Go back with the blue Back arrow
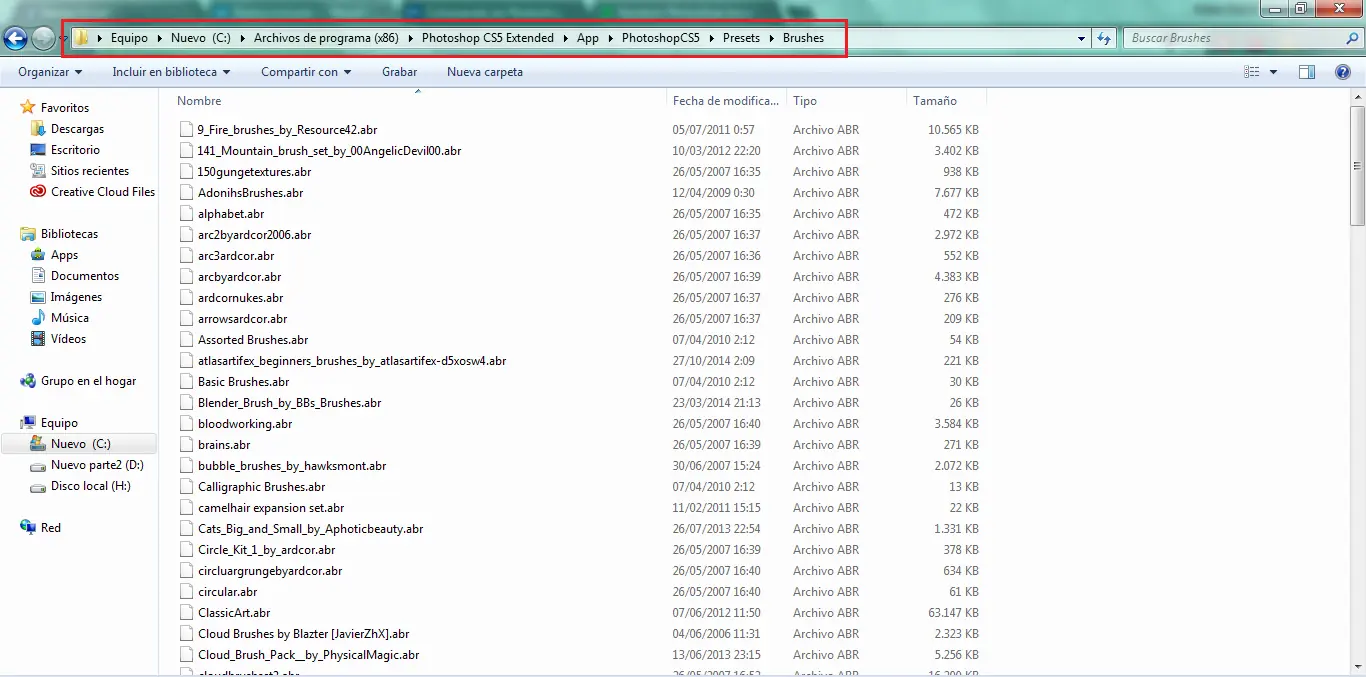 pyautogui.click(x=15, y=38)
